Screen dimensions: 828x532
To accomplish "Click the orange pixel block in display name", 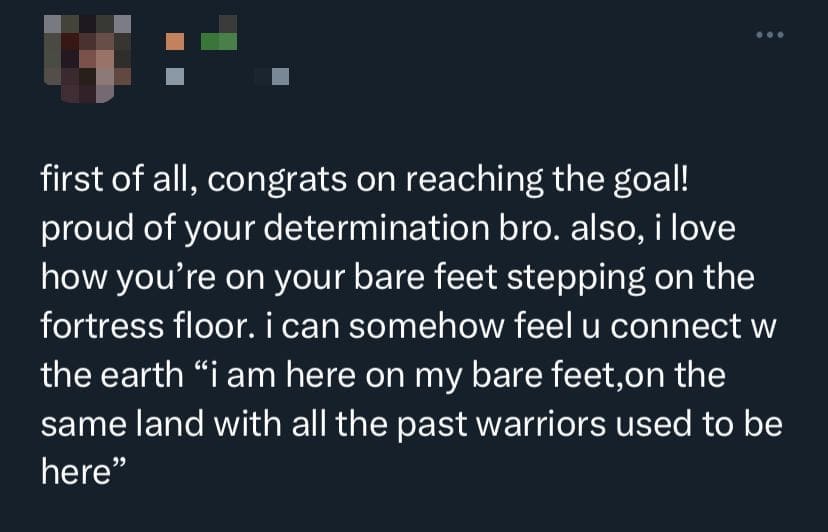I will (175, 41).
